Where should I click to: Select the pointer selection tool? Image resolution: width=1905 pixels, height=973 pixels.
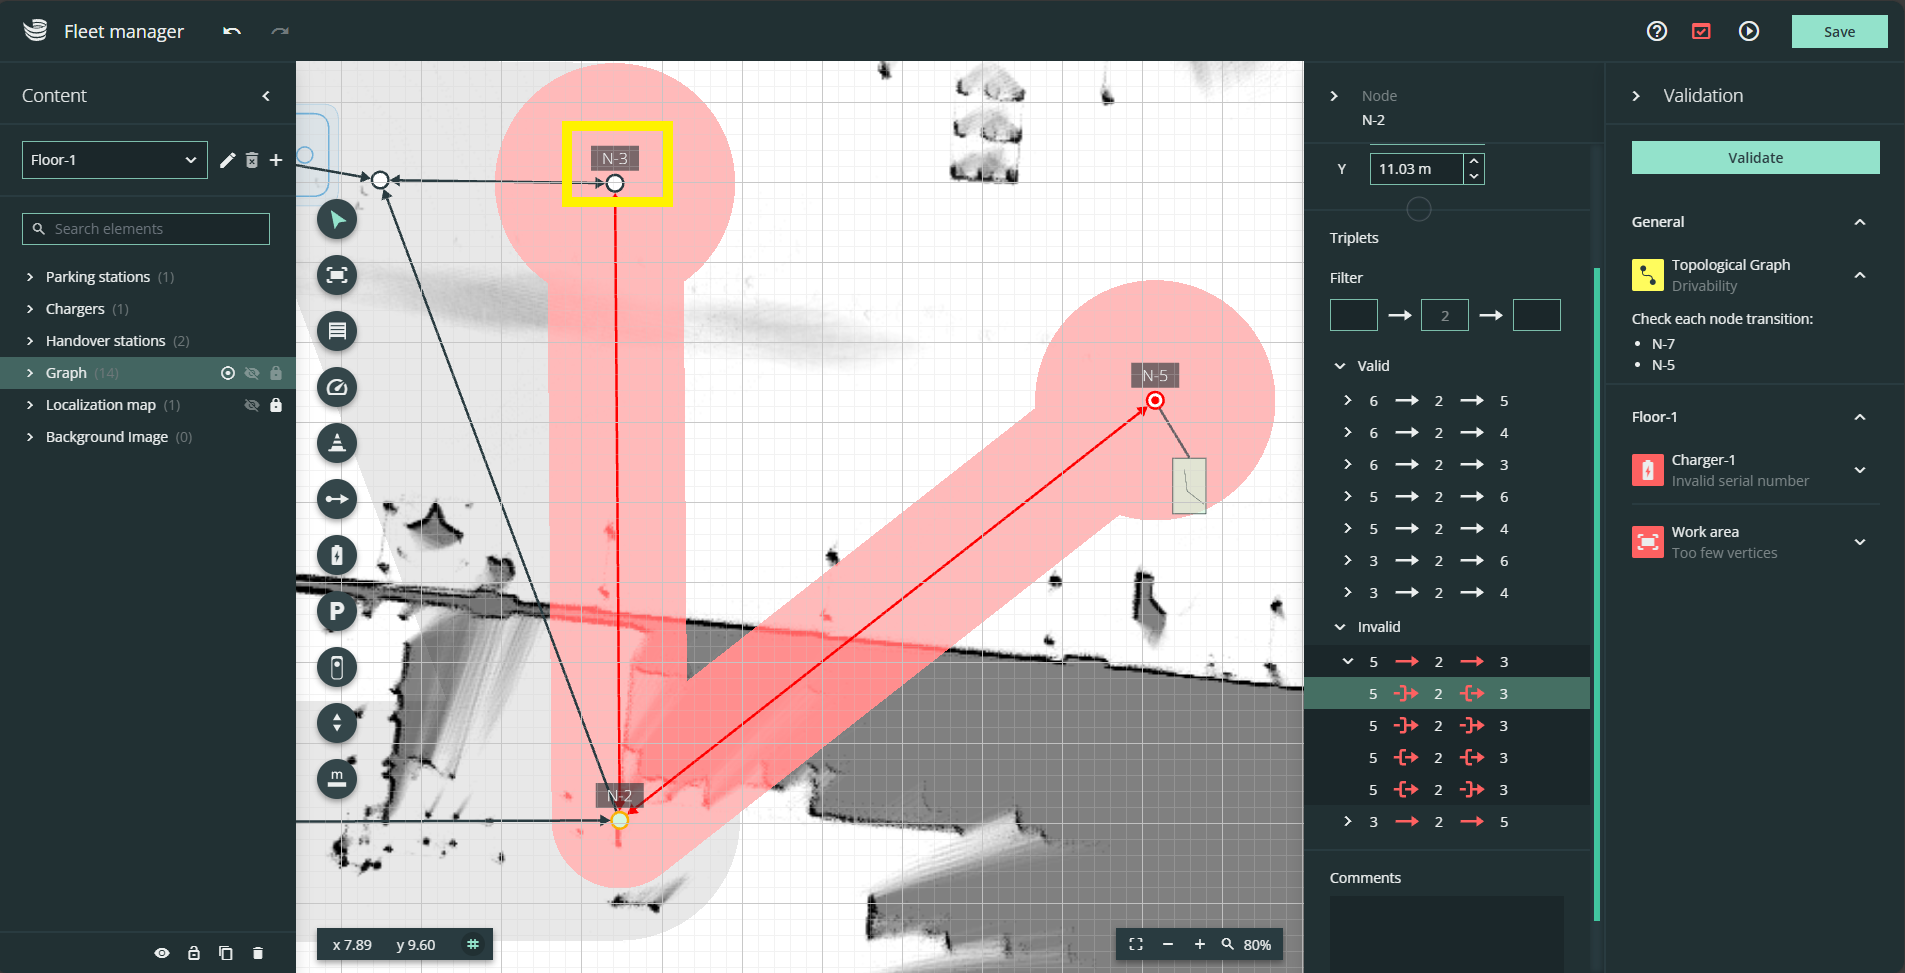click(337, 220)
